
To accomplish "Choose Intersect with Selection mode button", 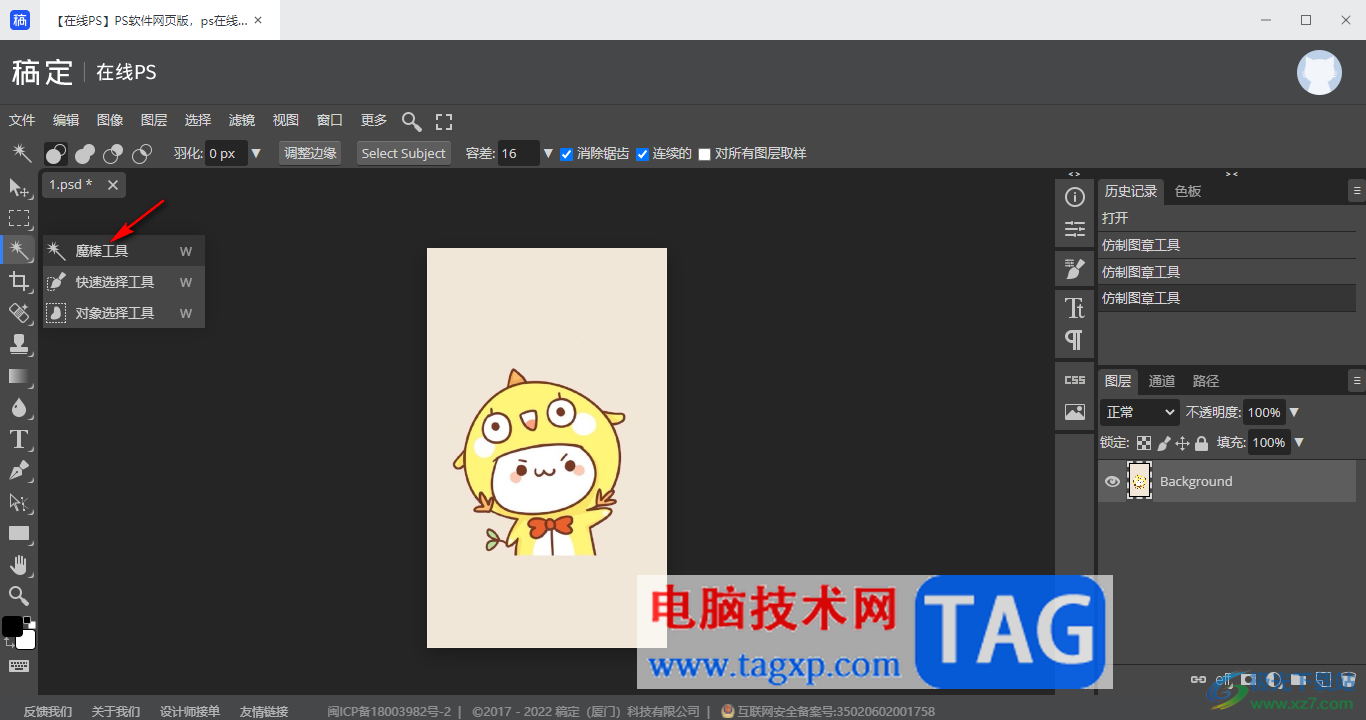I will click(x=142, y=153).
